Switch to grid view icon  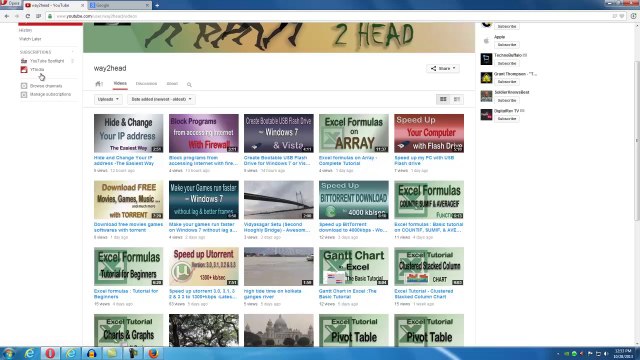pos(443,99)
